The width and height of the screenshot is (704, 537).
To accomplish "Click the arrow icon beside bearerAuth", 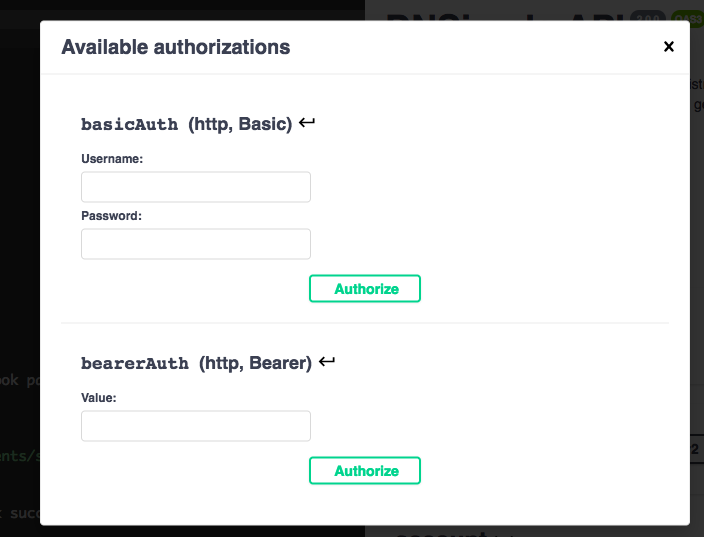I will pyautogui.click(x=327, y=362).
